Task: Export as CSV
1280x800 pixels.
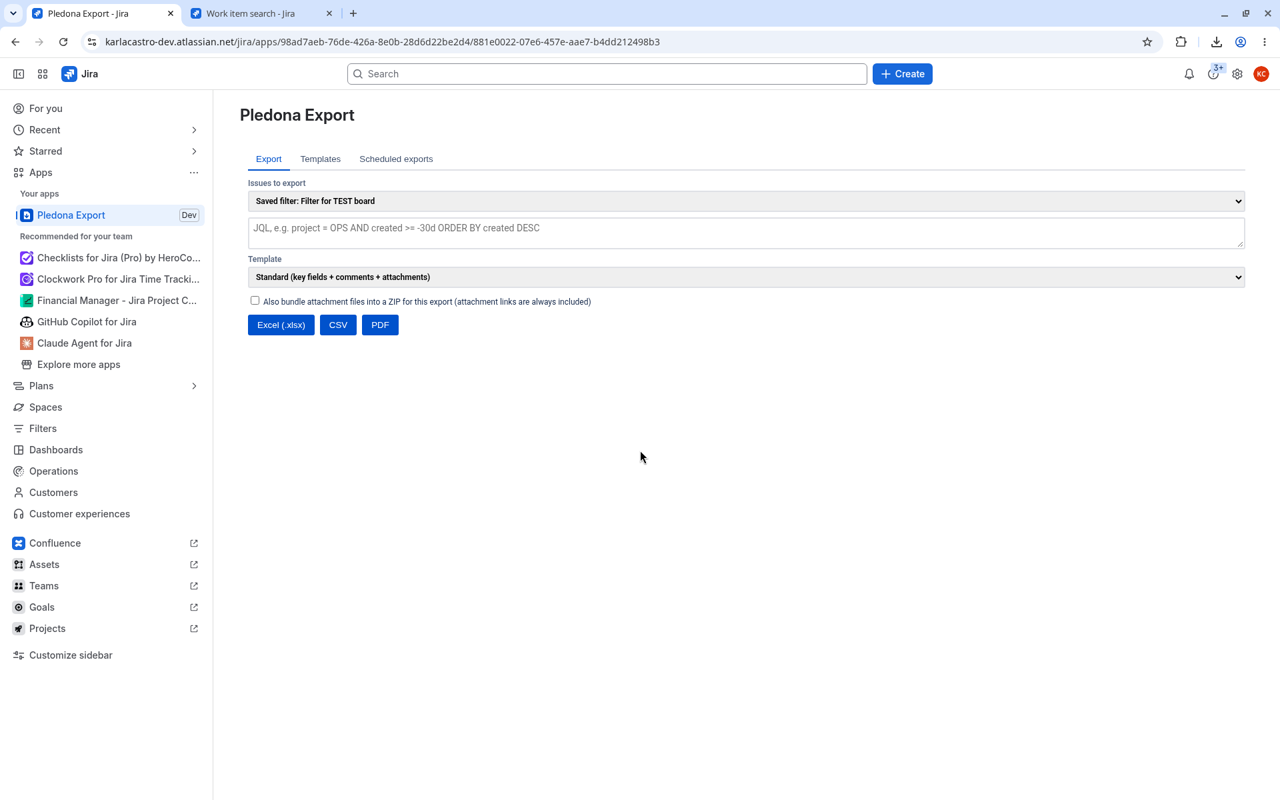Action: [x=338, y=325]
